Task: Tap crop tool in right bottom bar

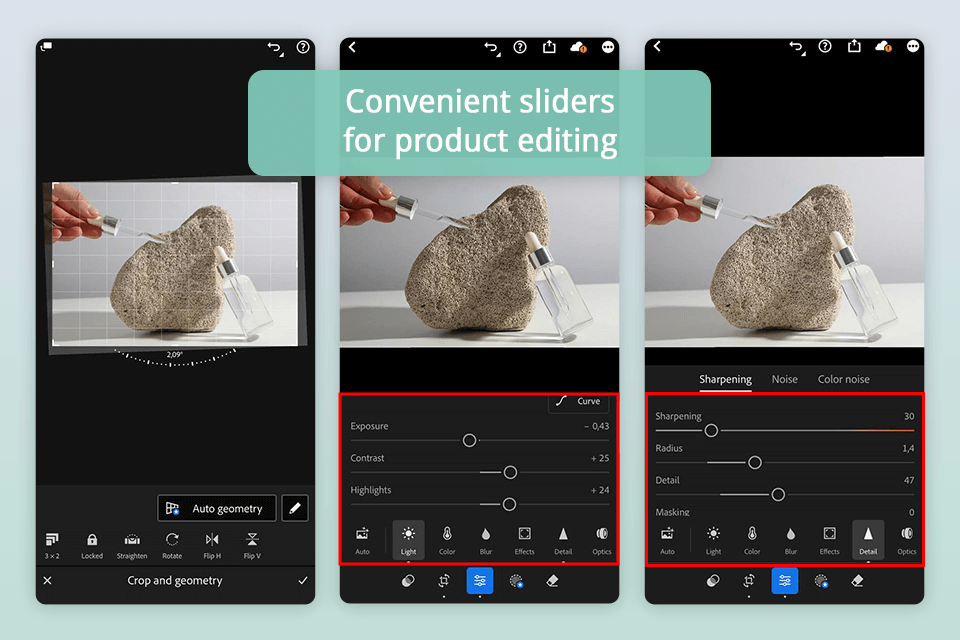Action: (749, 581)
